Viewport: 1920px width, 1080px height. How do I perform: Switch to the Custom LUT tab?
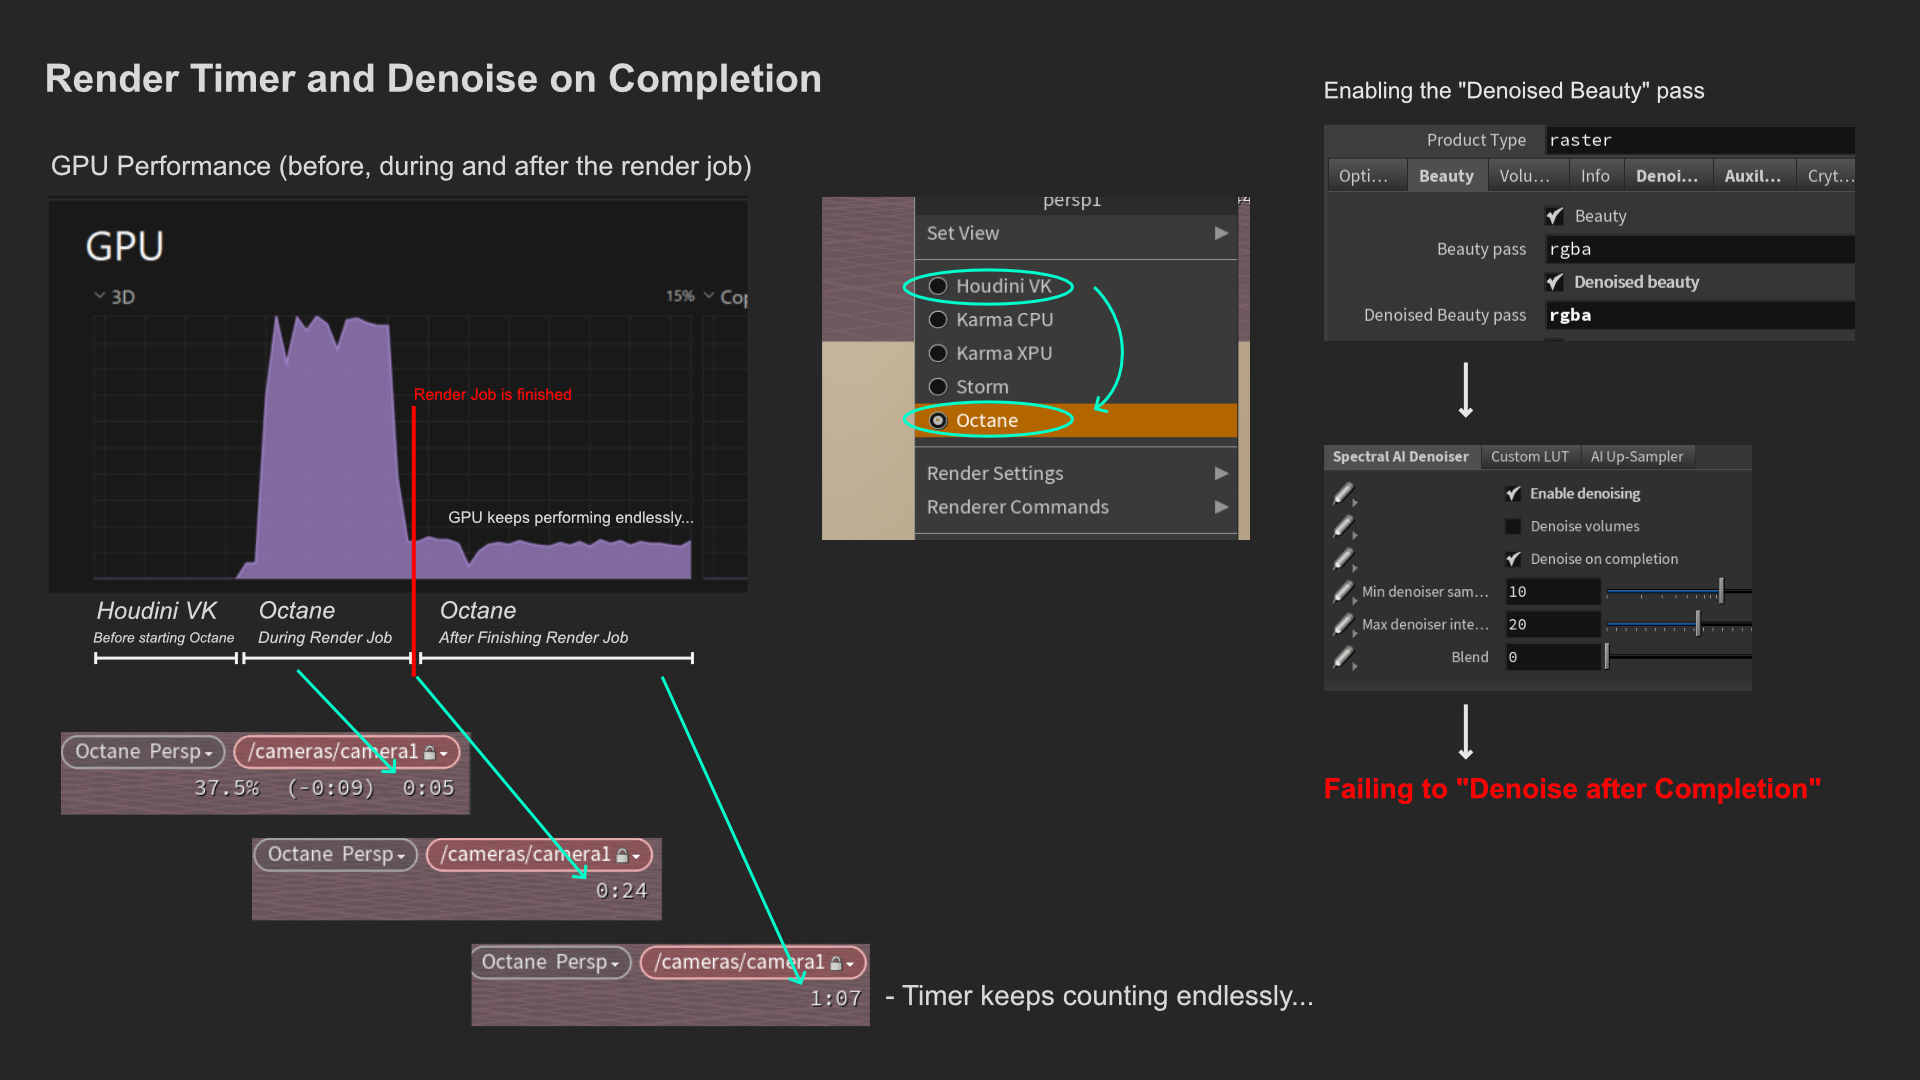[x=1529, y=457]
